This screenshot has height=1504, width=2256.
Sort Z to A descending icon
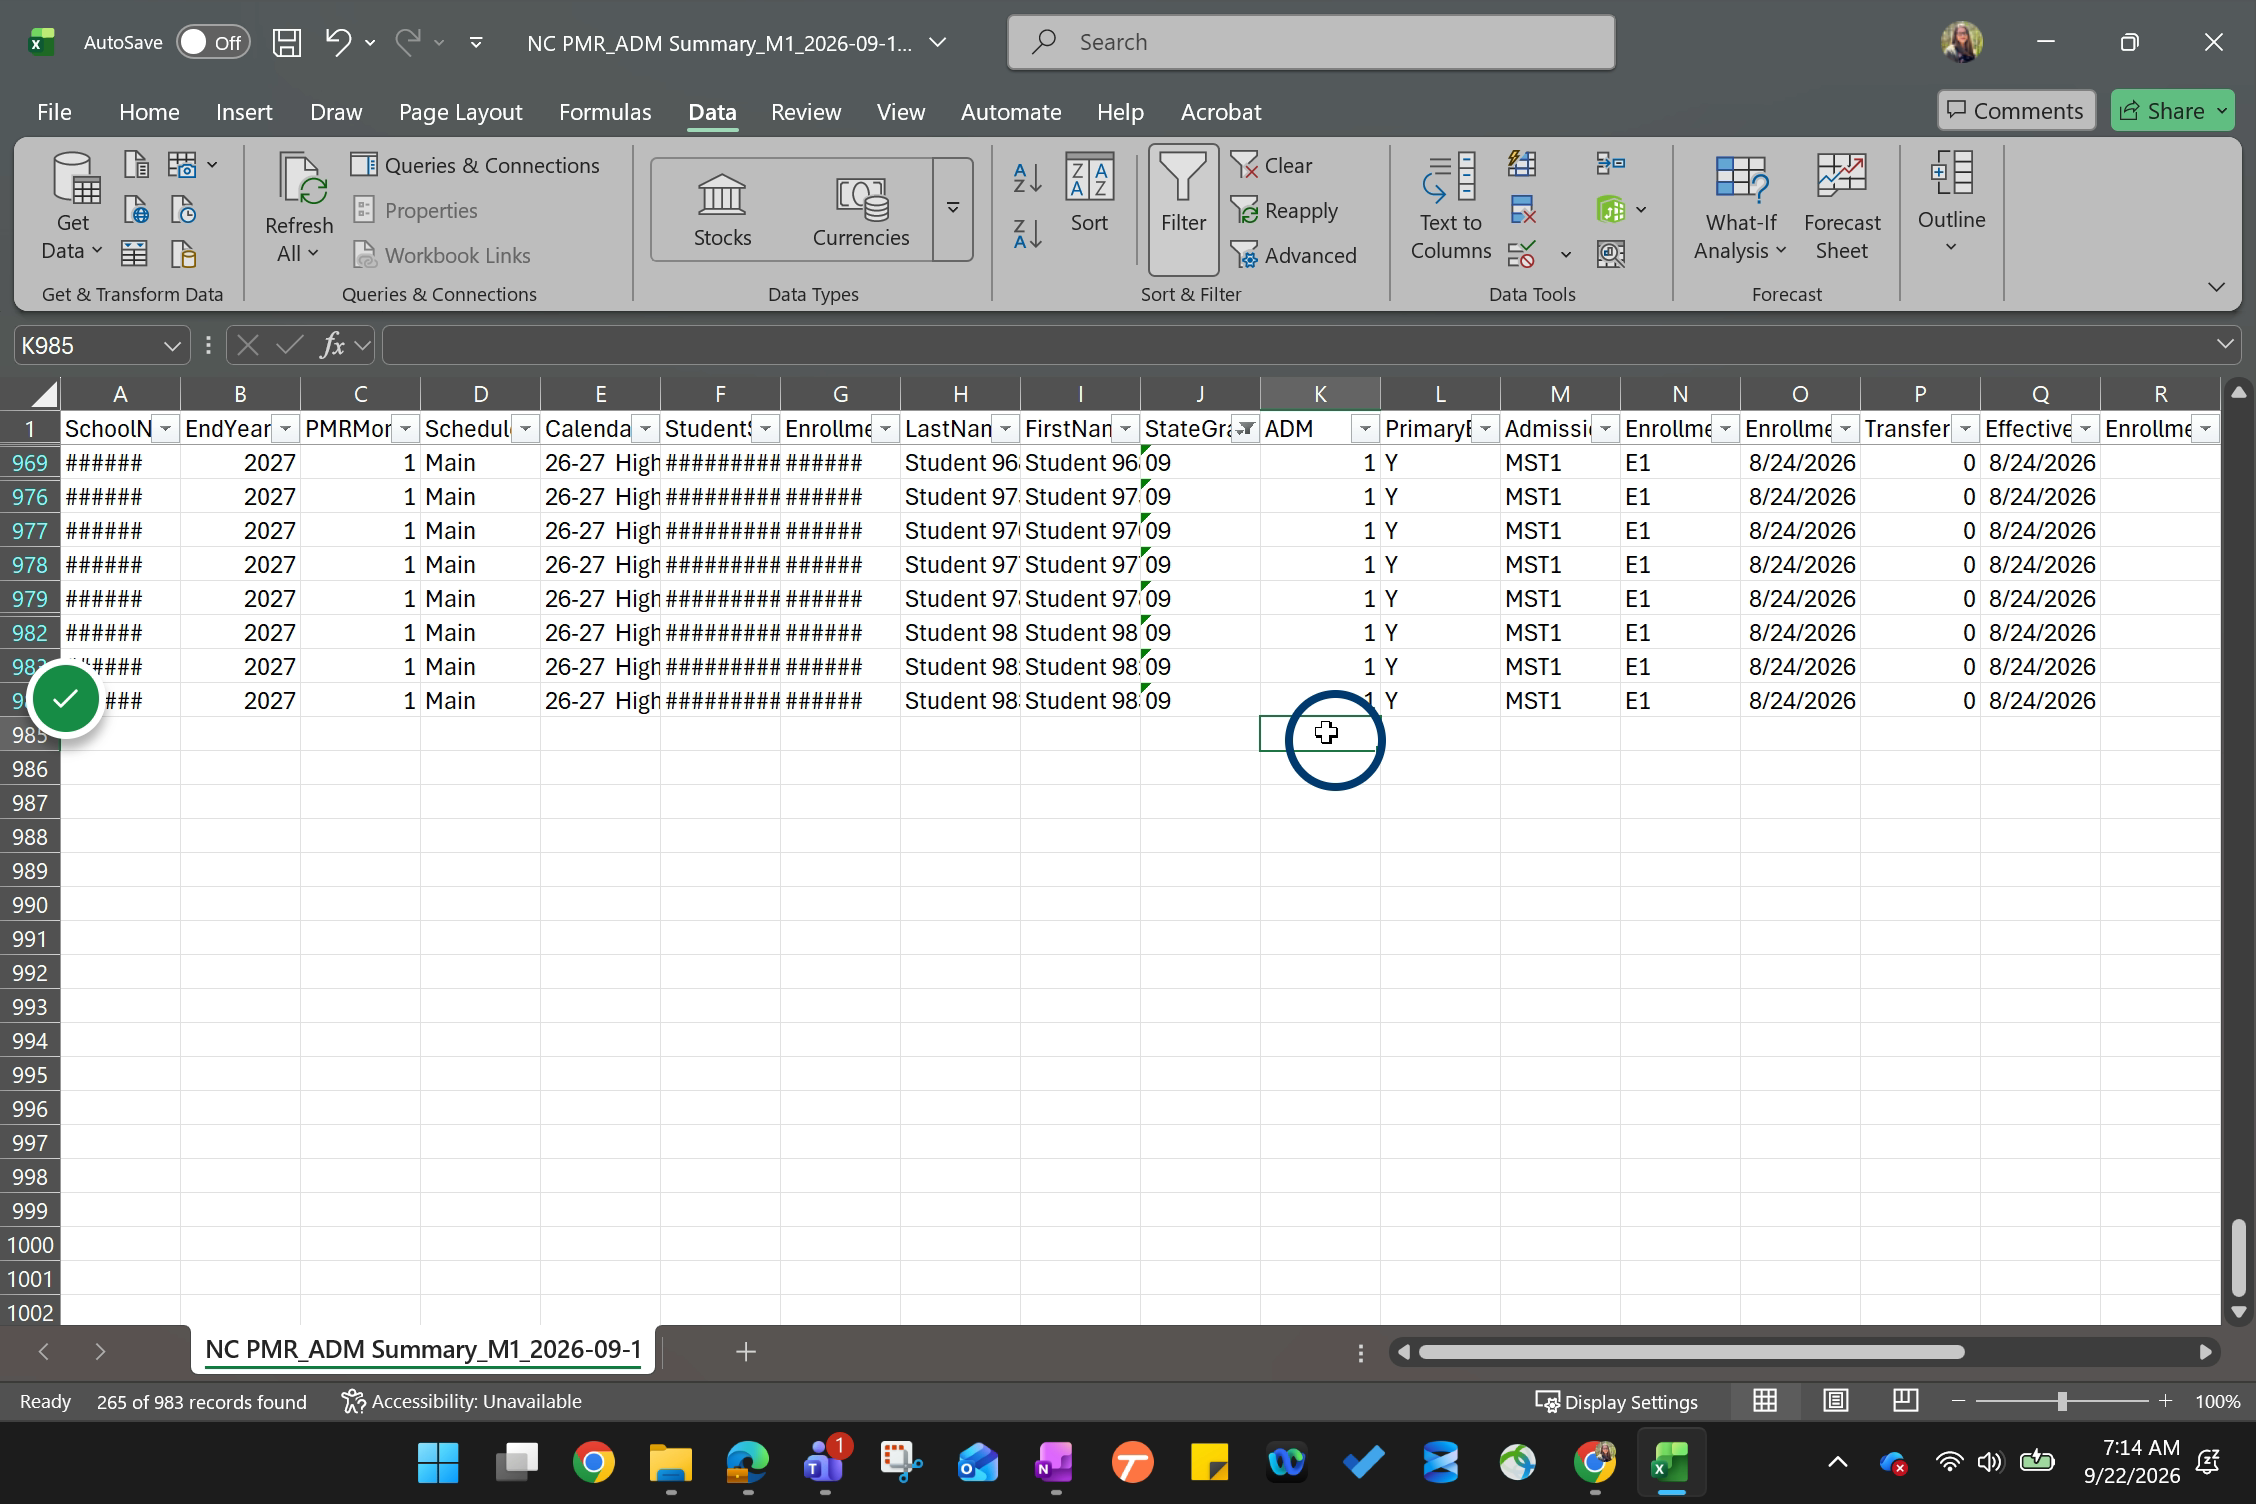point(1027,233)
